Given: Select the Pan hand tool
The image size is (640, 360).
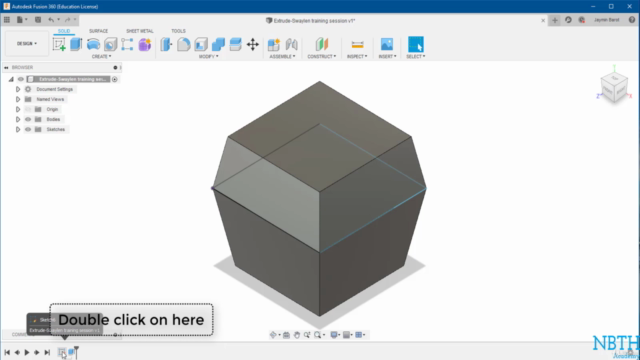Looking at the screenshot, I should tap(297, 335).
